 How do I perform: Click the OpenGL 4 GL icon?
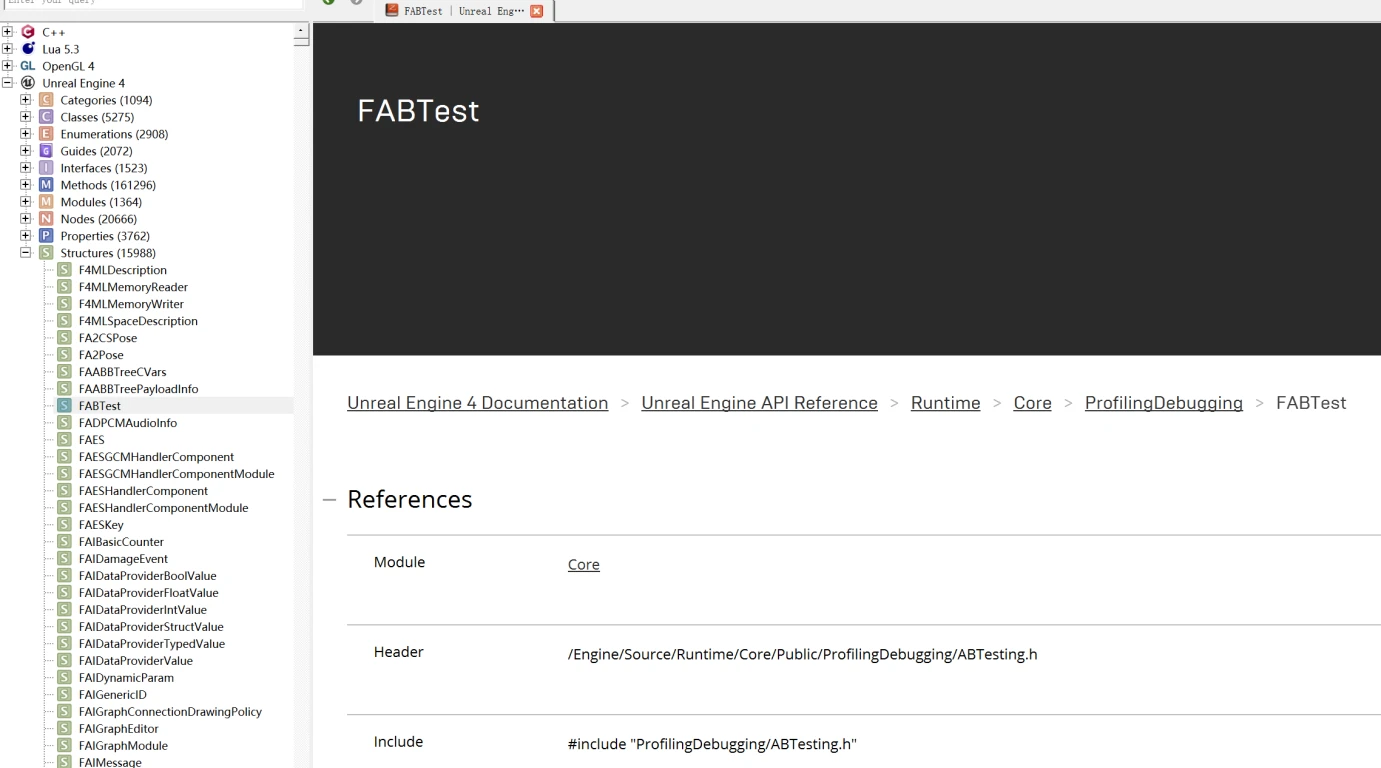pos(28,66)
